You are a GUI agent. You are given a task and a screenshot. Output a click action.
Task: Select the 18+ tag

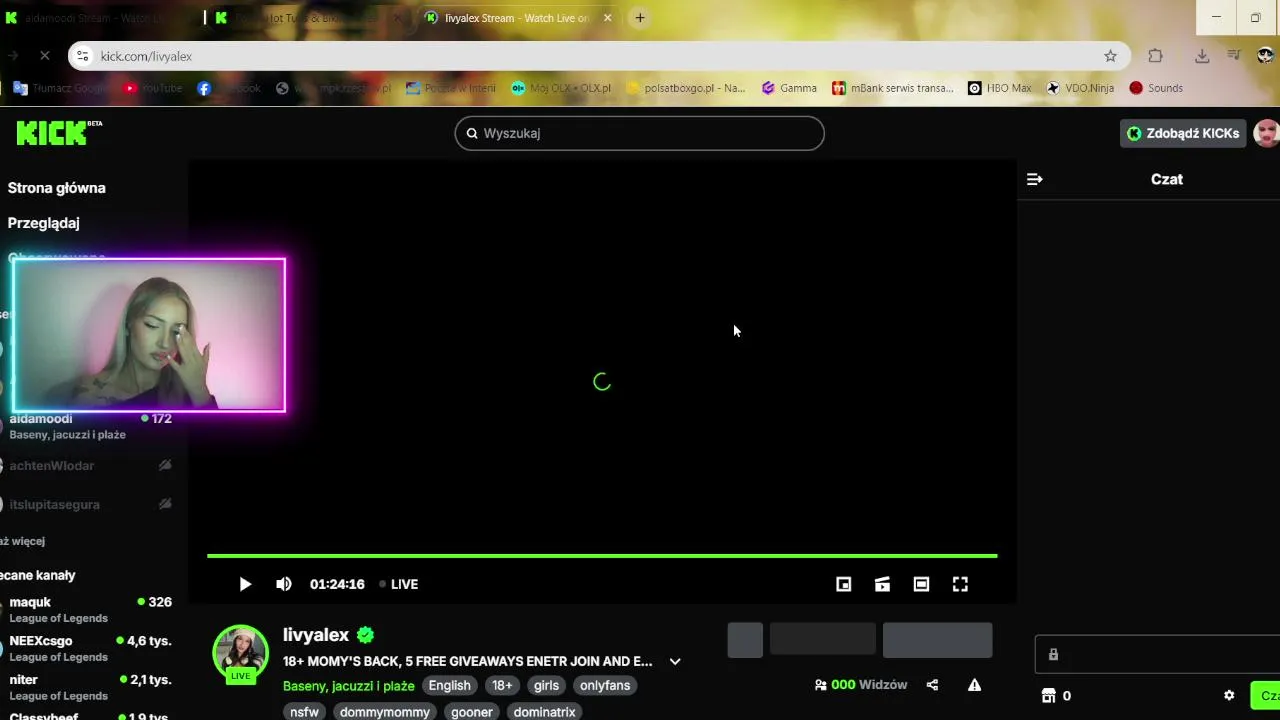pyautogui.click(x=502, y=686)
